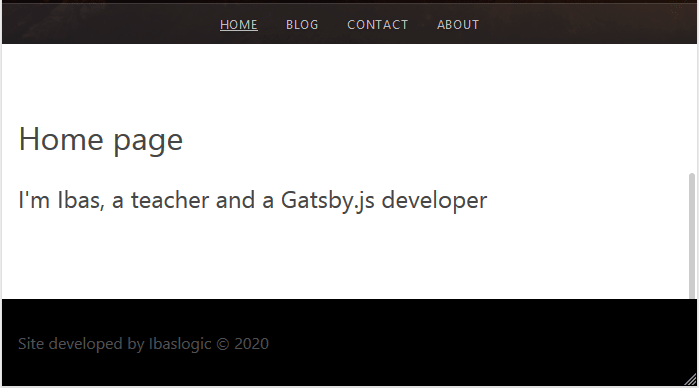Select the "Home page" heading

coord(101,140)
